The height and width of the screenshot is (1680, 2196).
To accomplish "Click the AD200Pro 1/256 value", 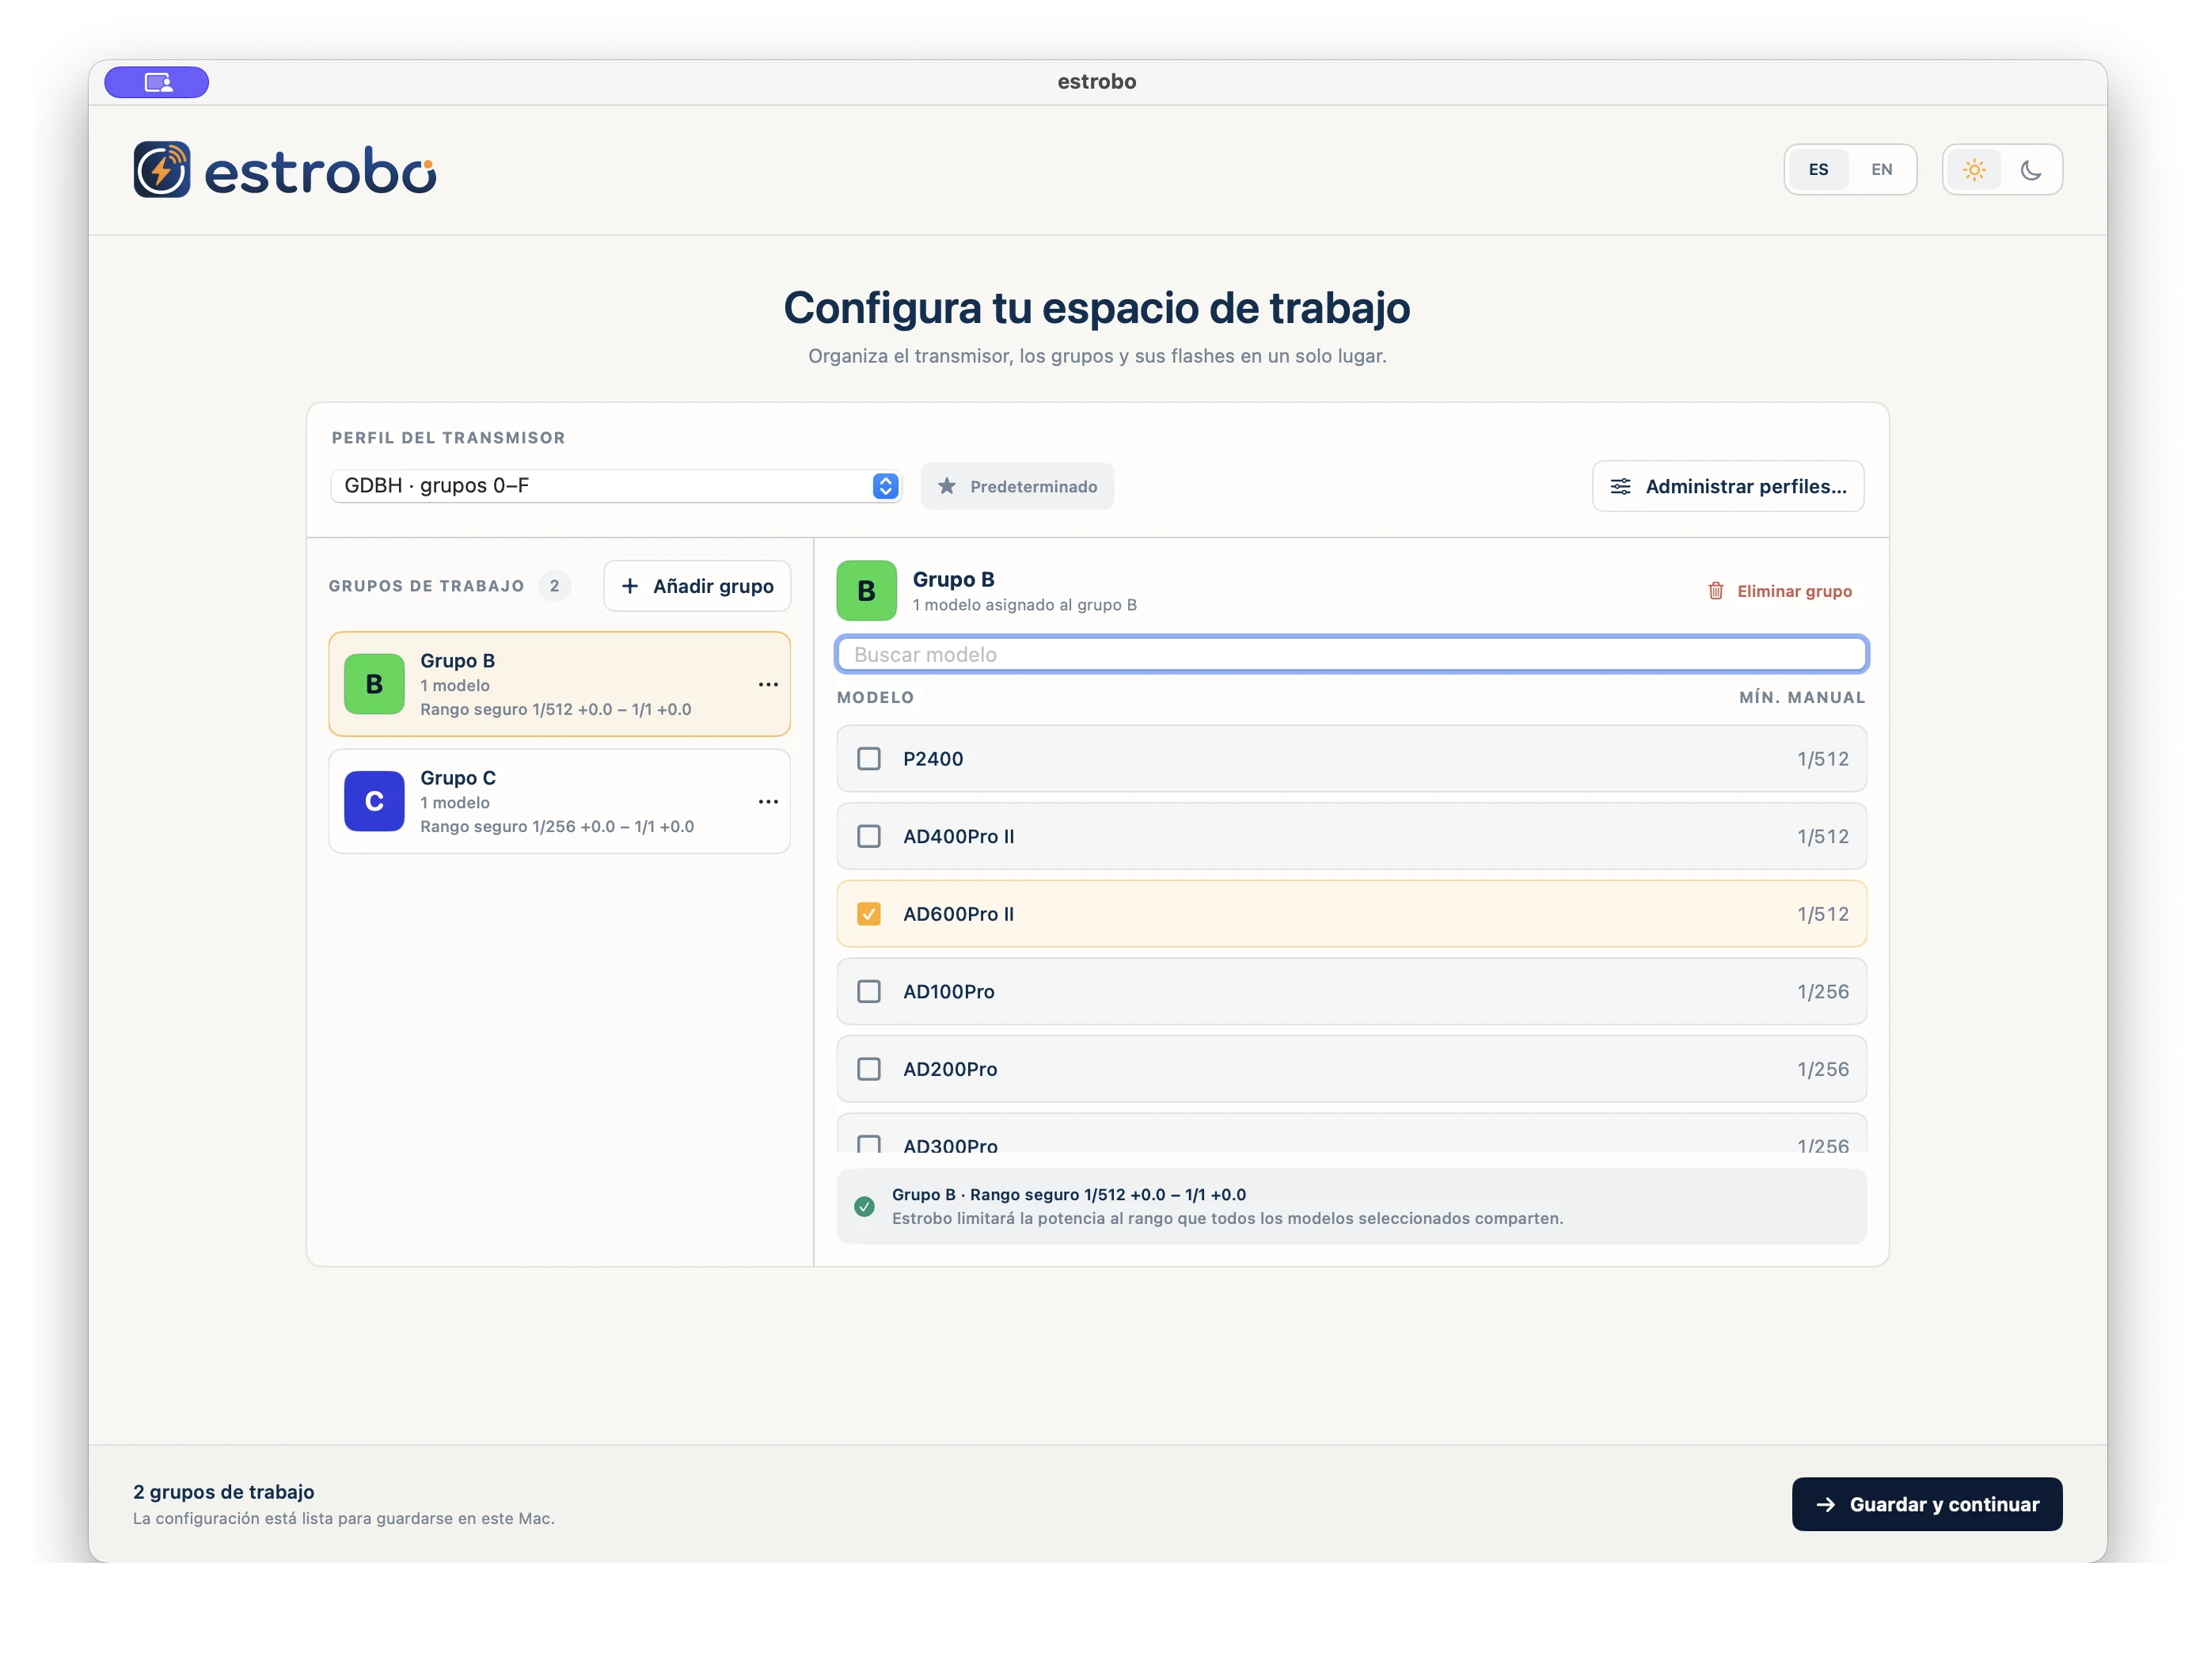I will pos(1822,1069).
